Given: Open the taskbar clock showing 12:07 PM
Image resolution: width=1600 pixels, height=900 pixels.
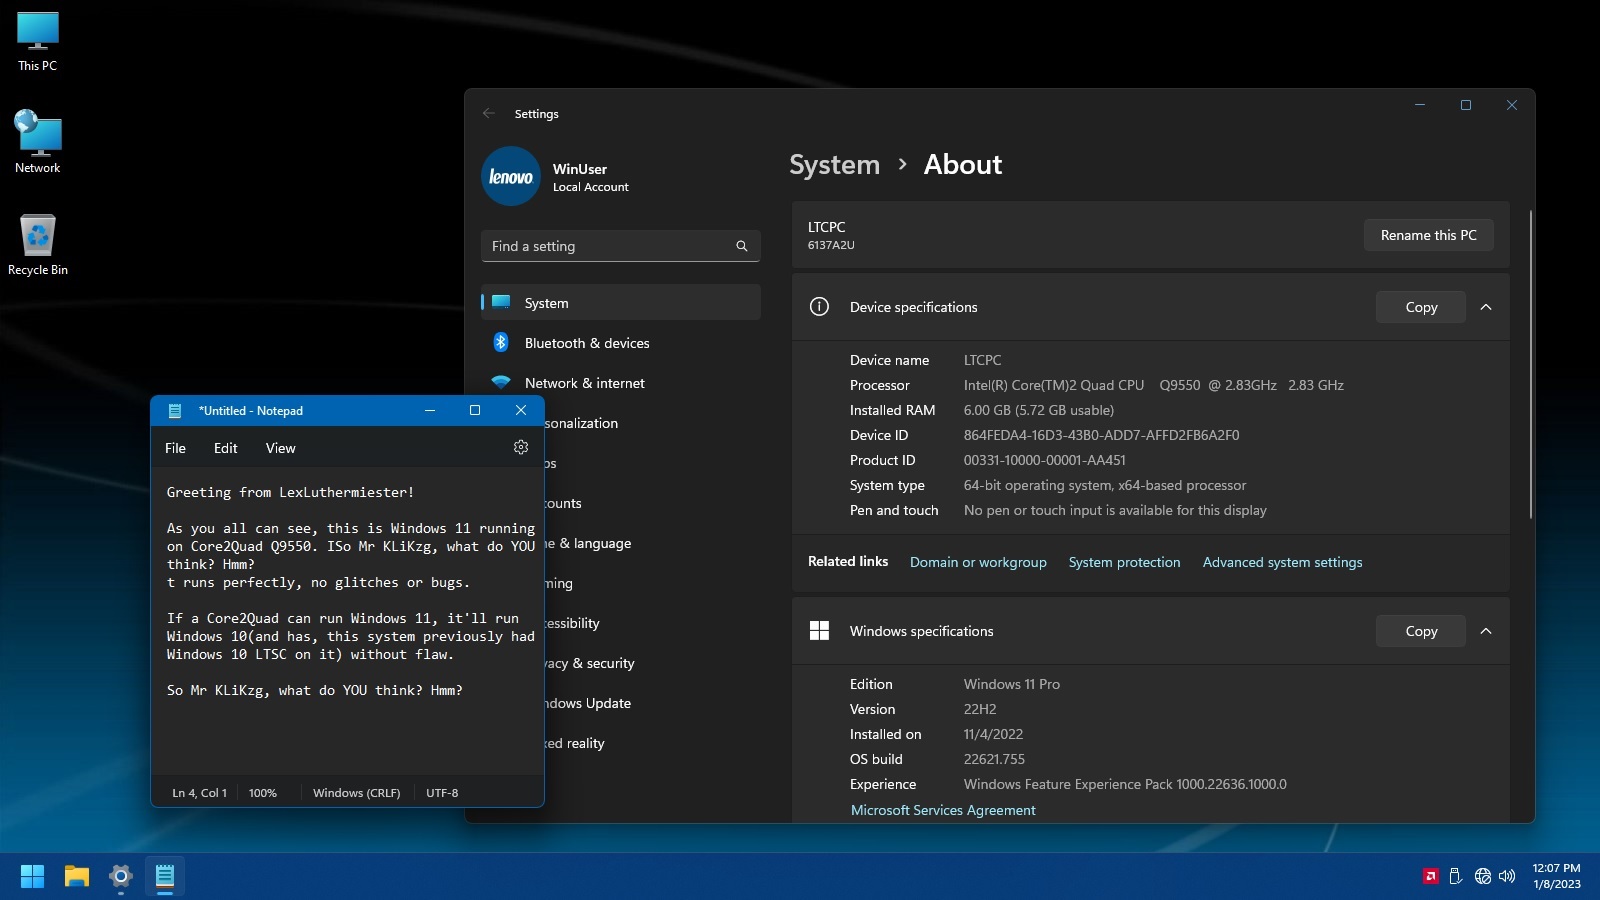Looking at the screenshot, I should (x=1556, y=876).
